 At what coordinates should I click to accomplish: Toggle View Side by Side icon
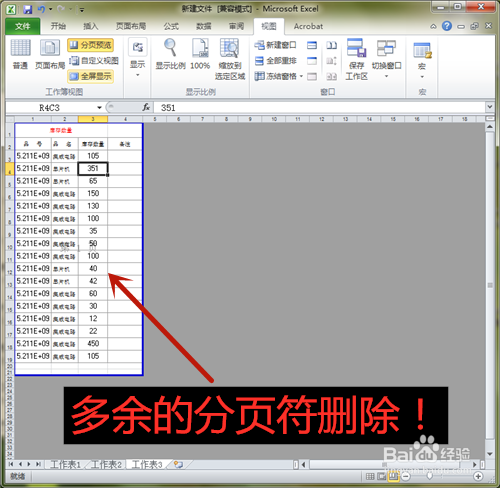coord(331,45)
